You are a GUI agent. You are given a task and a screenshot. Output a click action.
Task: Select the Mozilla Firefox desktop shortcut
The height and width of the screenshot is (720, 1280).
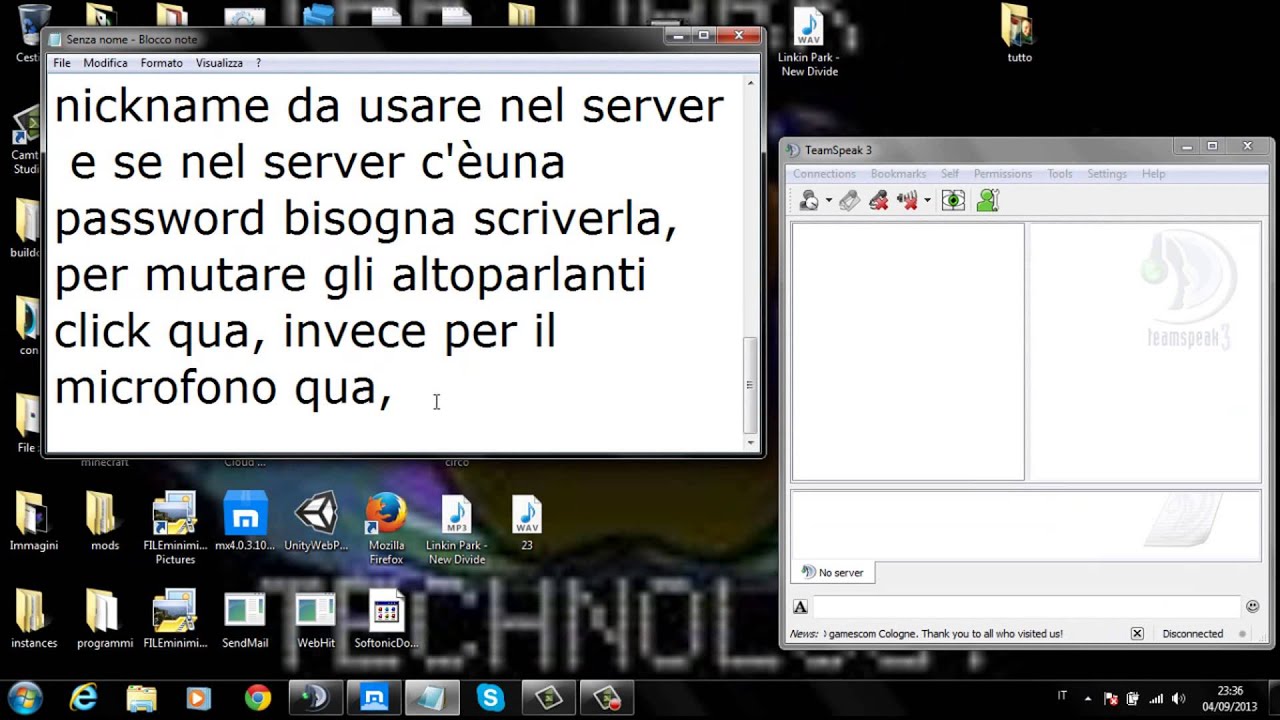pyautogui.click(x=386, y=529)
